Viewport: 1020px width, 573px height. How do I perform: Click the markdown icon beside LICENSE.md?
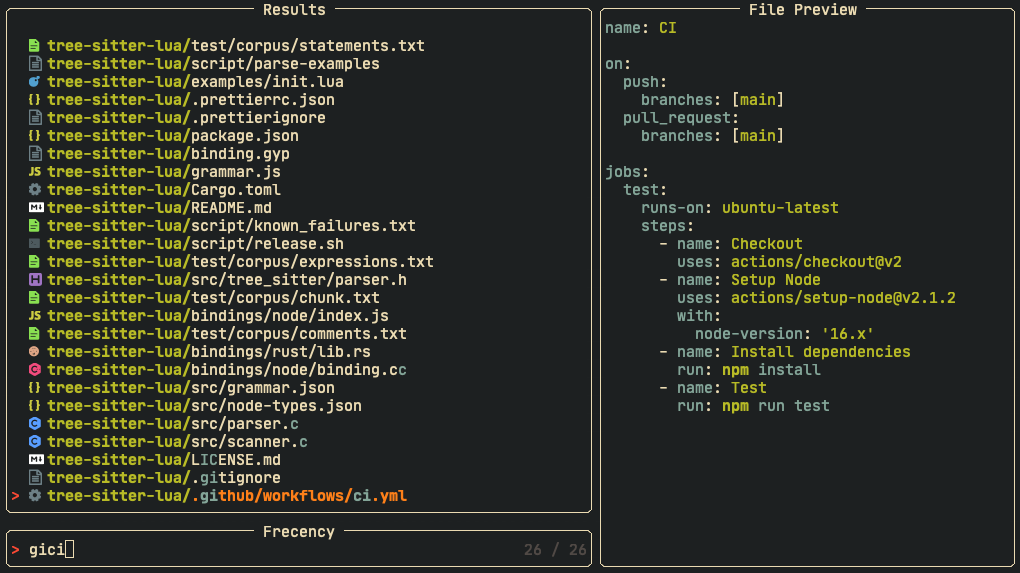tap(36, 460)
